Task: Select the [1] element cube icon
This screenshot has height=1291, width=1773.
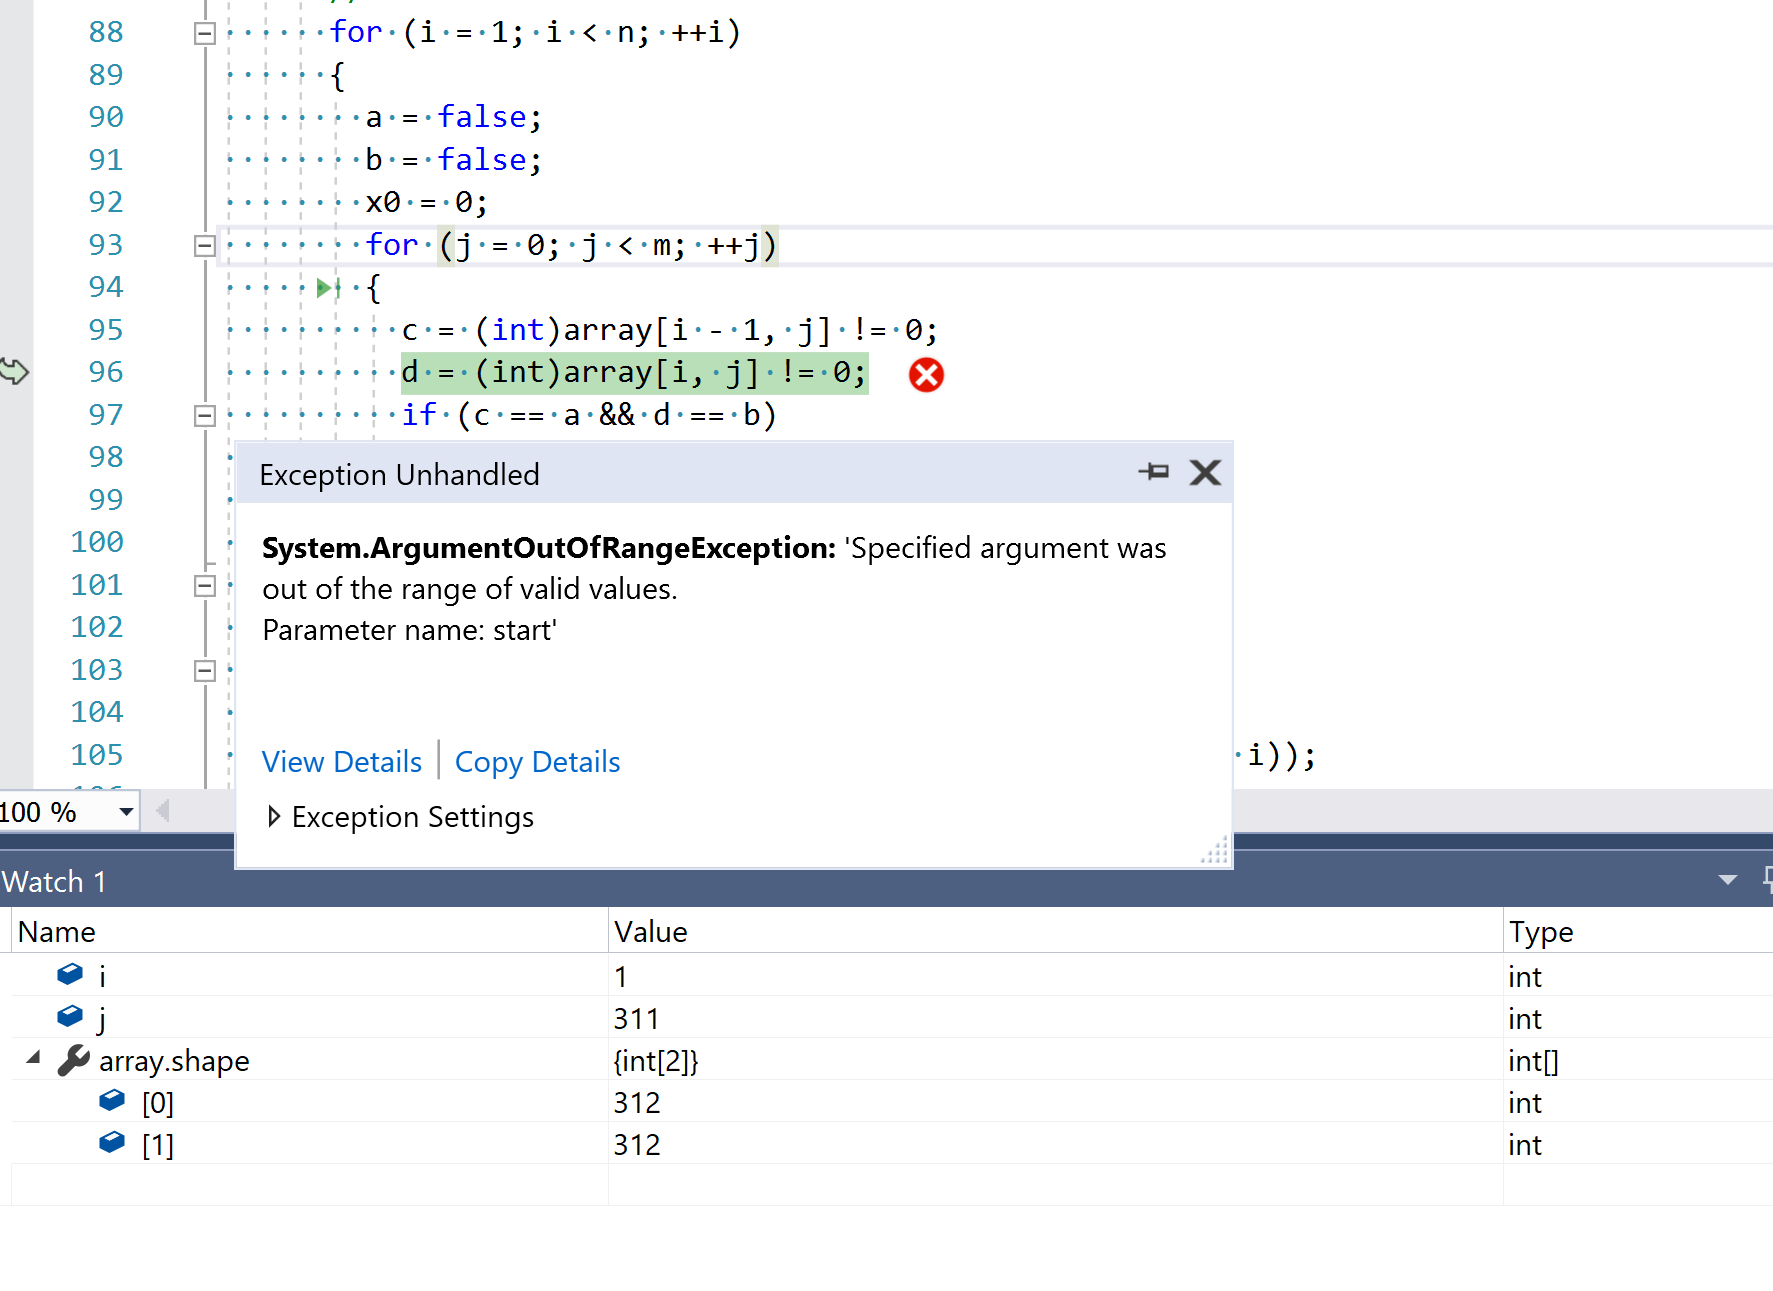Action: [x=112, y=1142]
